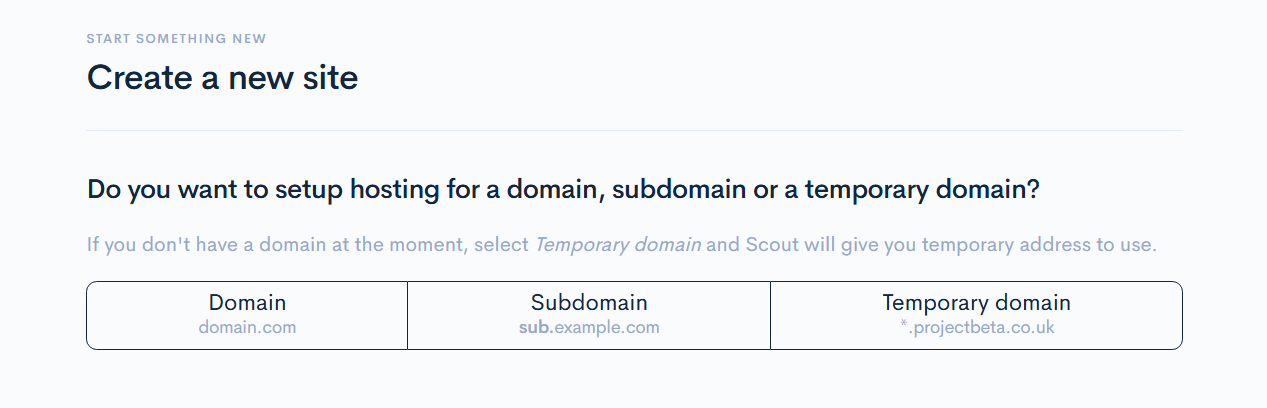Select the Domain hosting option

pos(247,315)
